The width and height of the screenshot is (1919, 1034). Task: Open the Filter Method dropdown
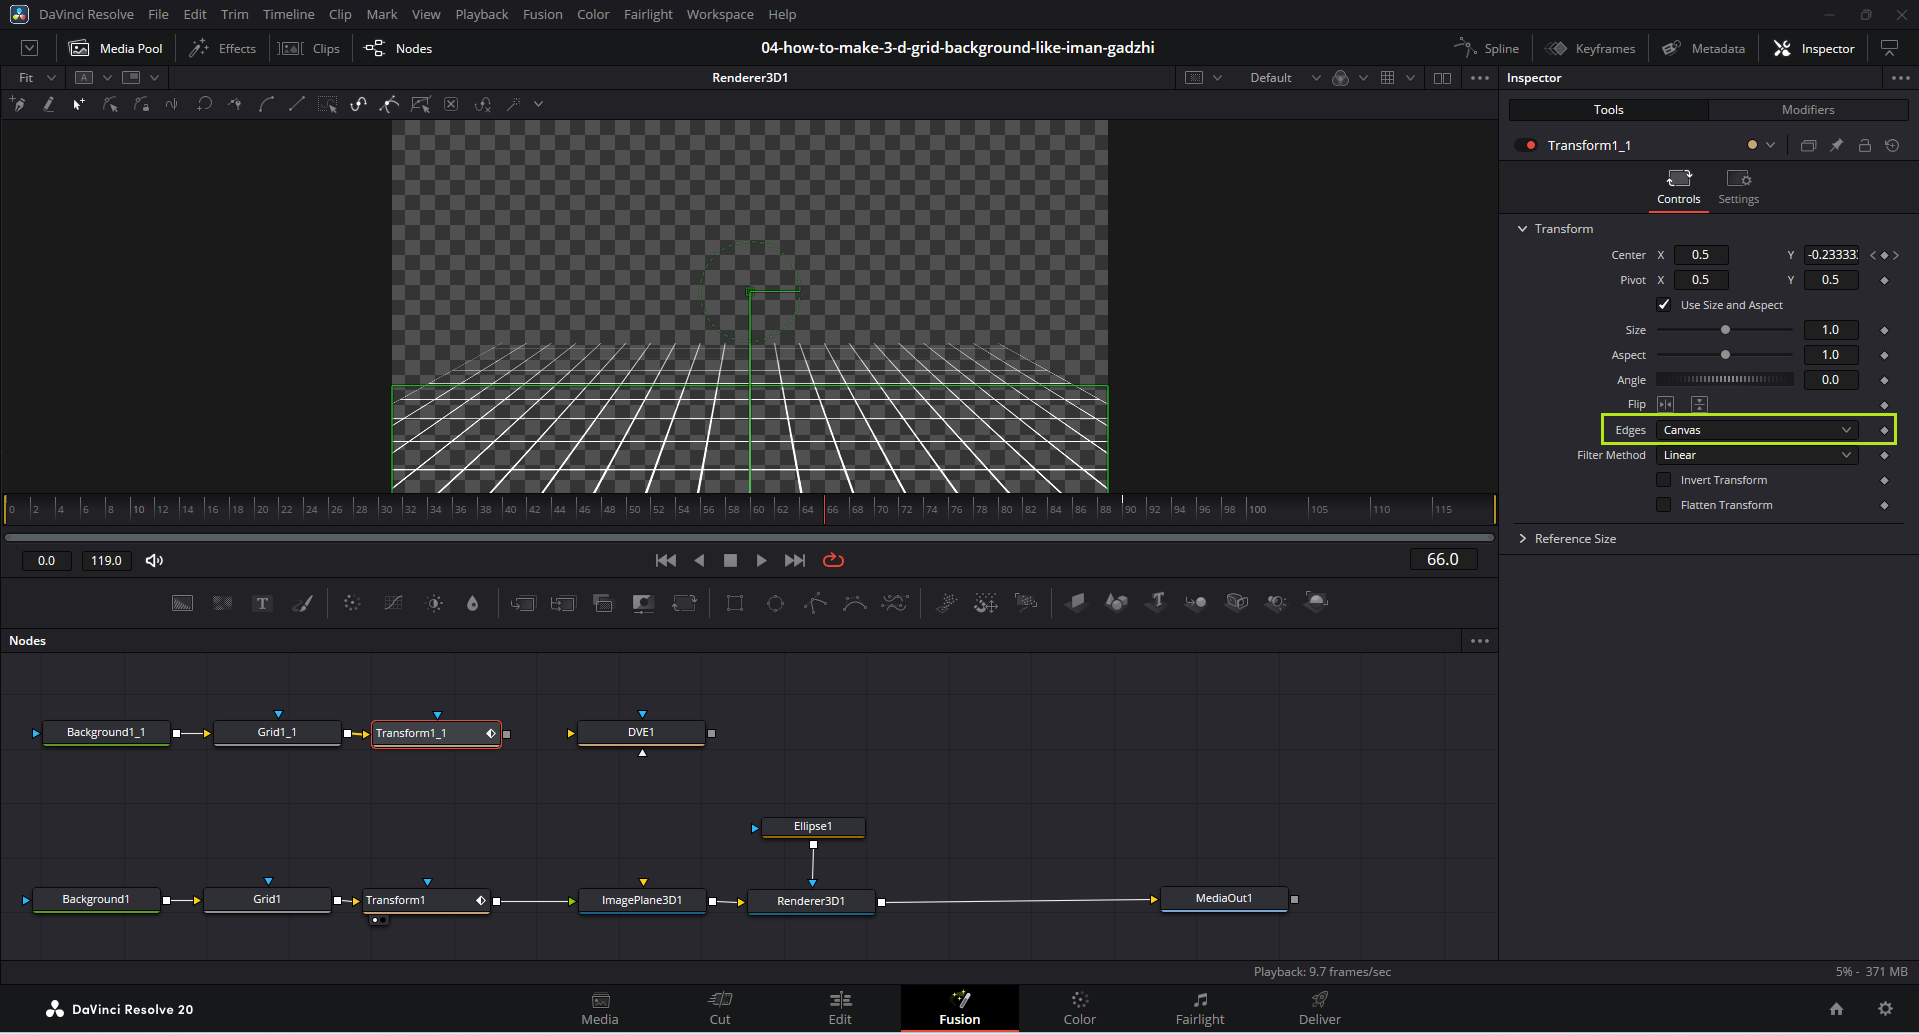pos(1756,455)
